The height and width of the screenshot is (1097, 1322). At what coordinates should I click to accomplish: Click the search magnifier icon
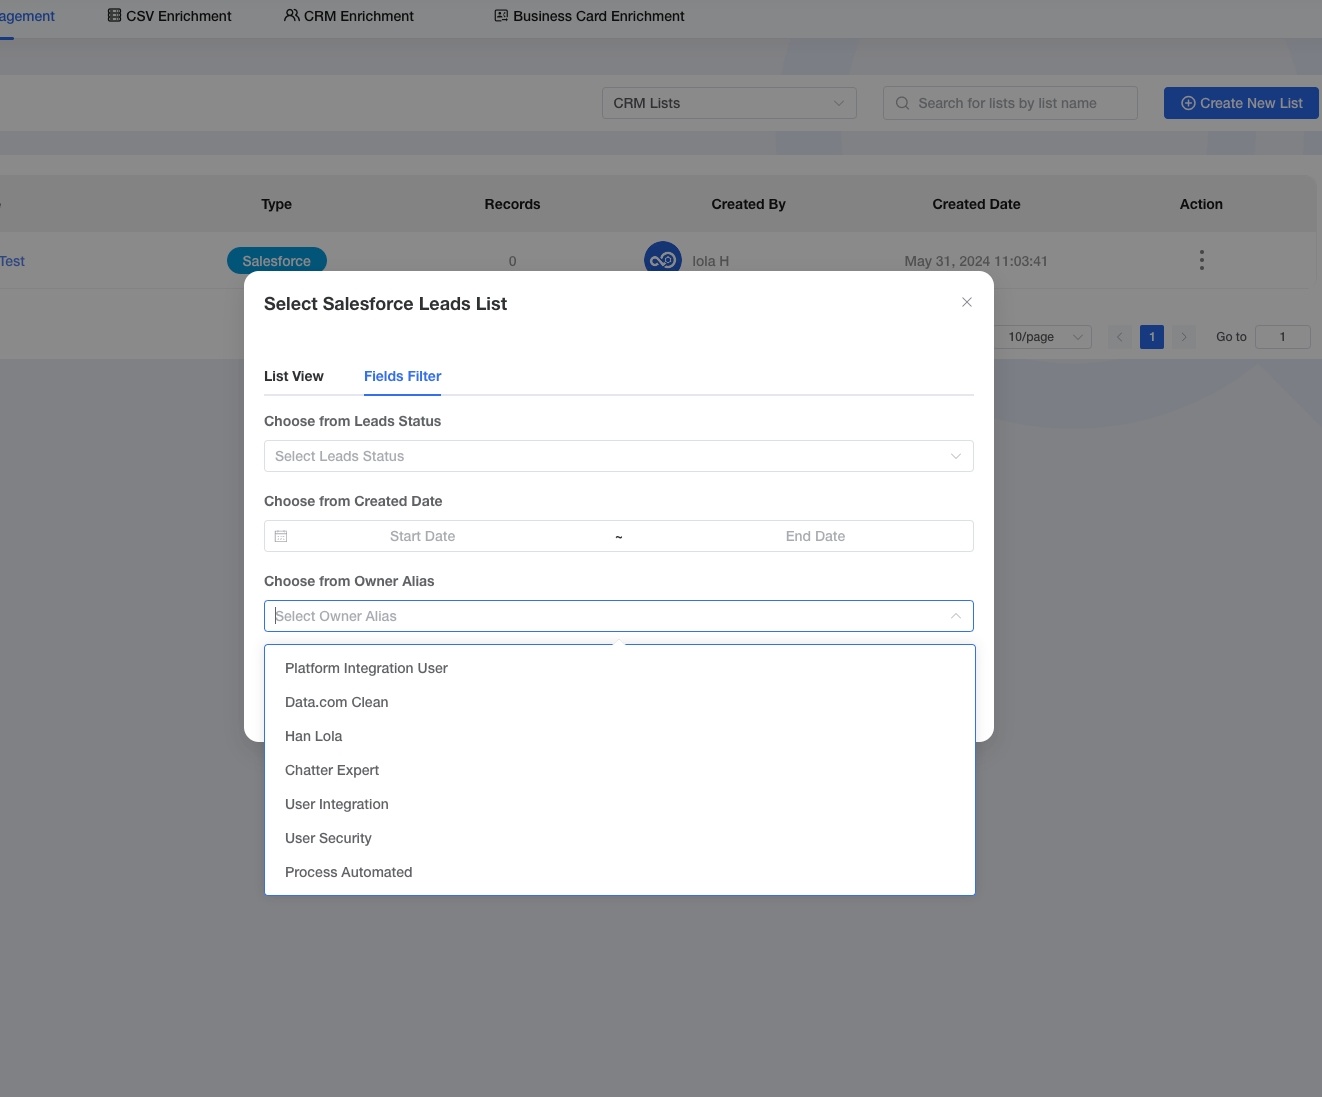(902, 103)
